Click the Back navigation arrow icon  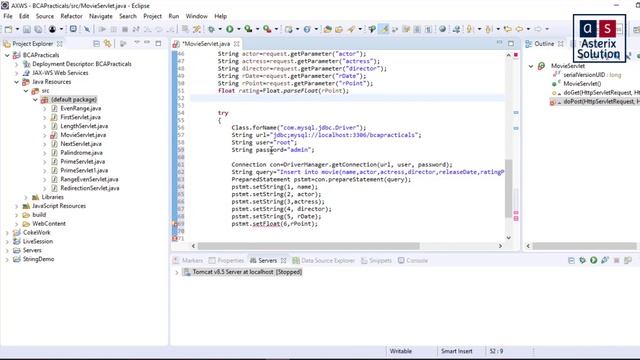(519, 29)
